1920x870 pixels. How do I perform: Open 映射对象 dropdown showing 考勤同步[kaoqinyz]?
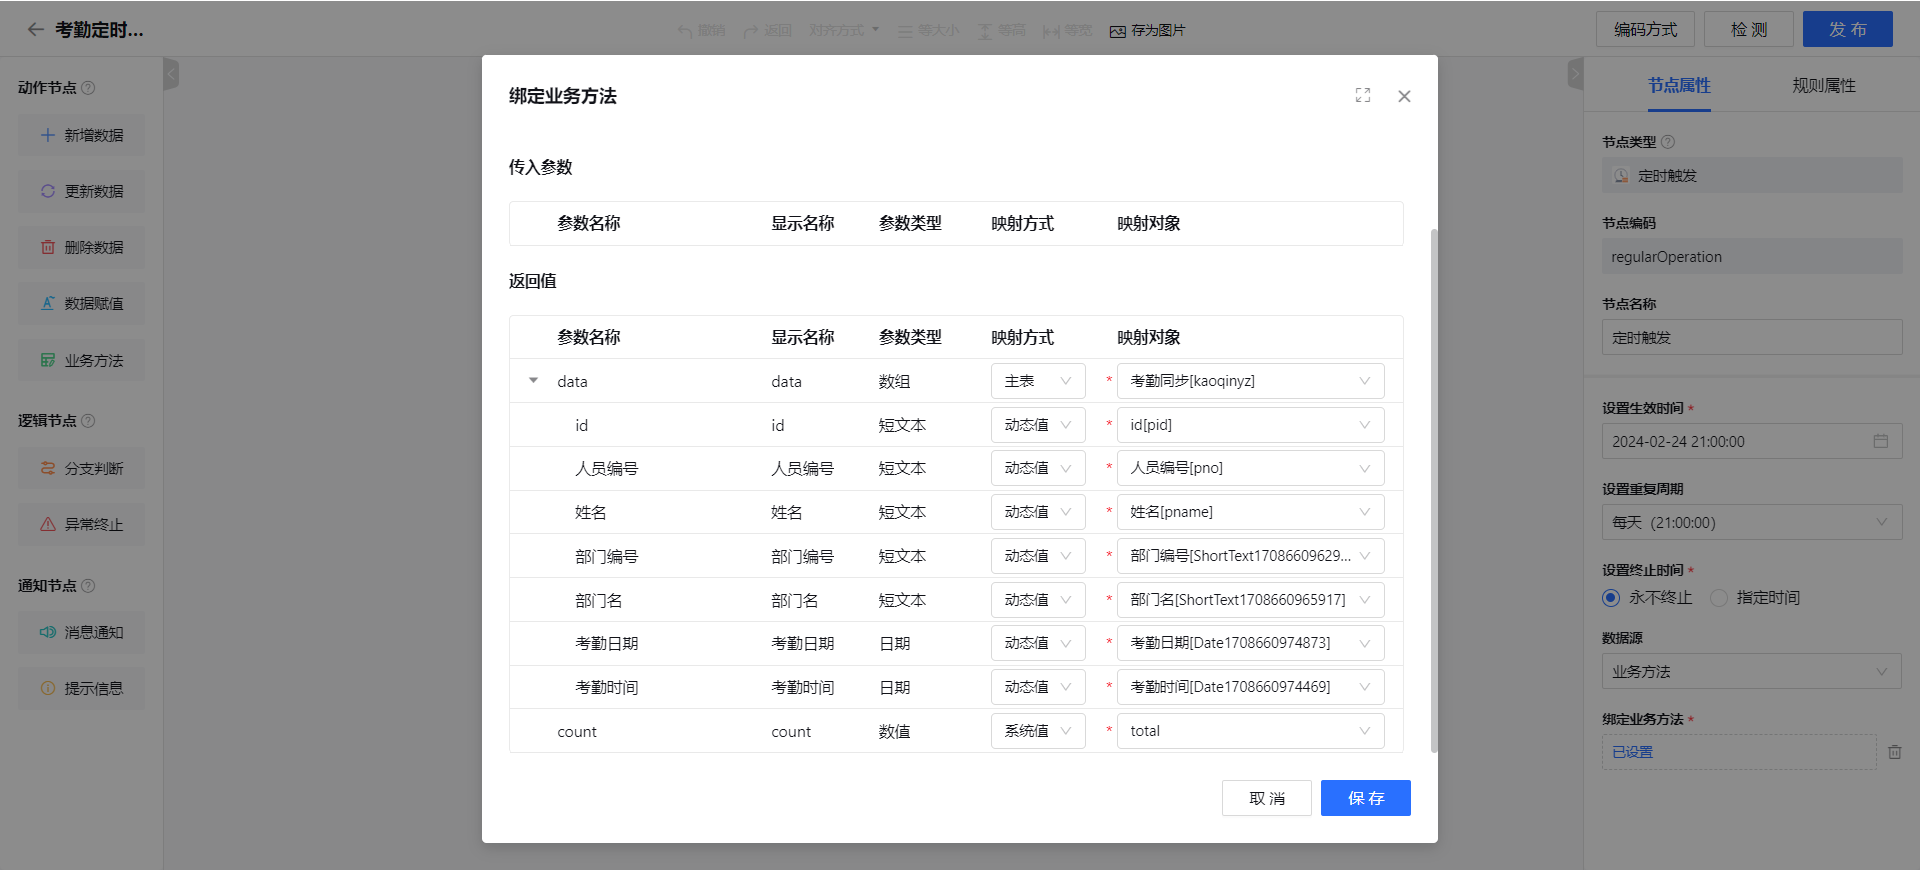[1250, 381]
